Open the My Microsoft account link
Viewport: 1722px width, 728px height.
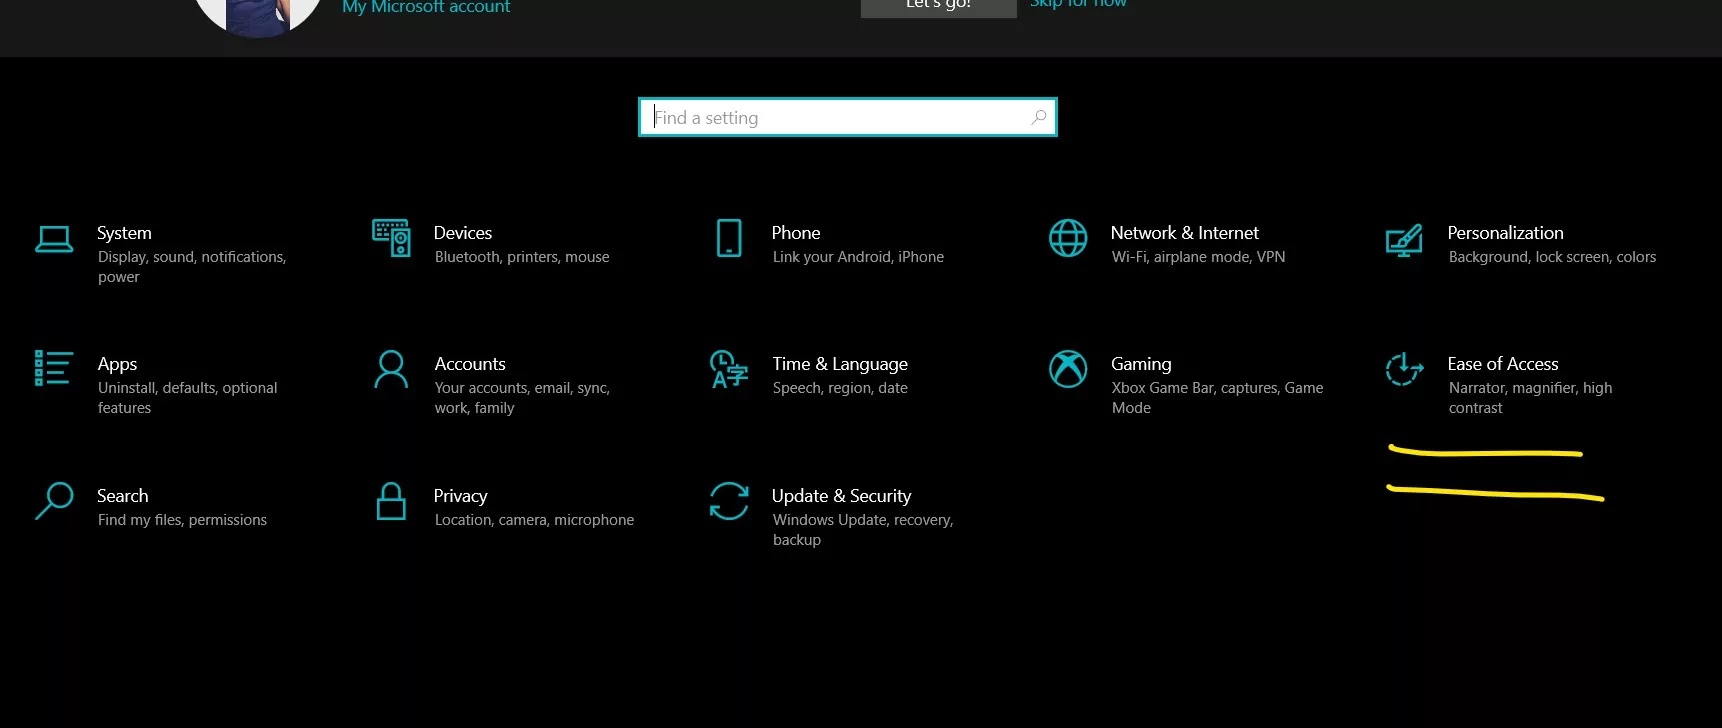pos(426,7)
